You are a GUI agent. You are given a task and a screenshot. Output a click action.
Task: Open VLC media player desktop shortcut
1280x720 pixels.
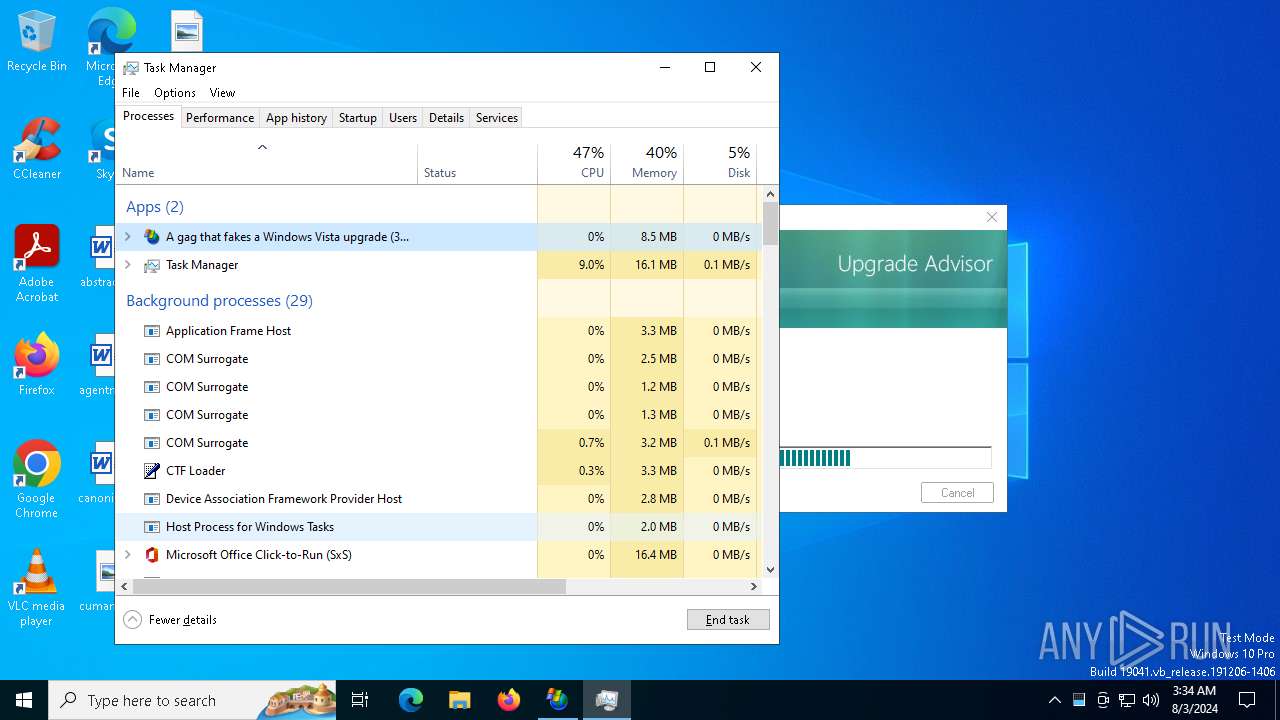click(37, 588)
